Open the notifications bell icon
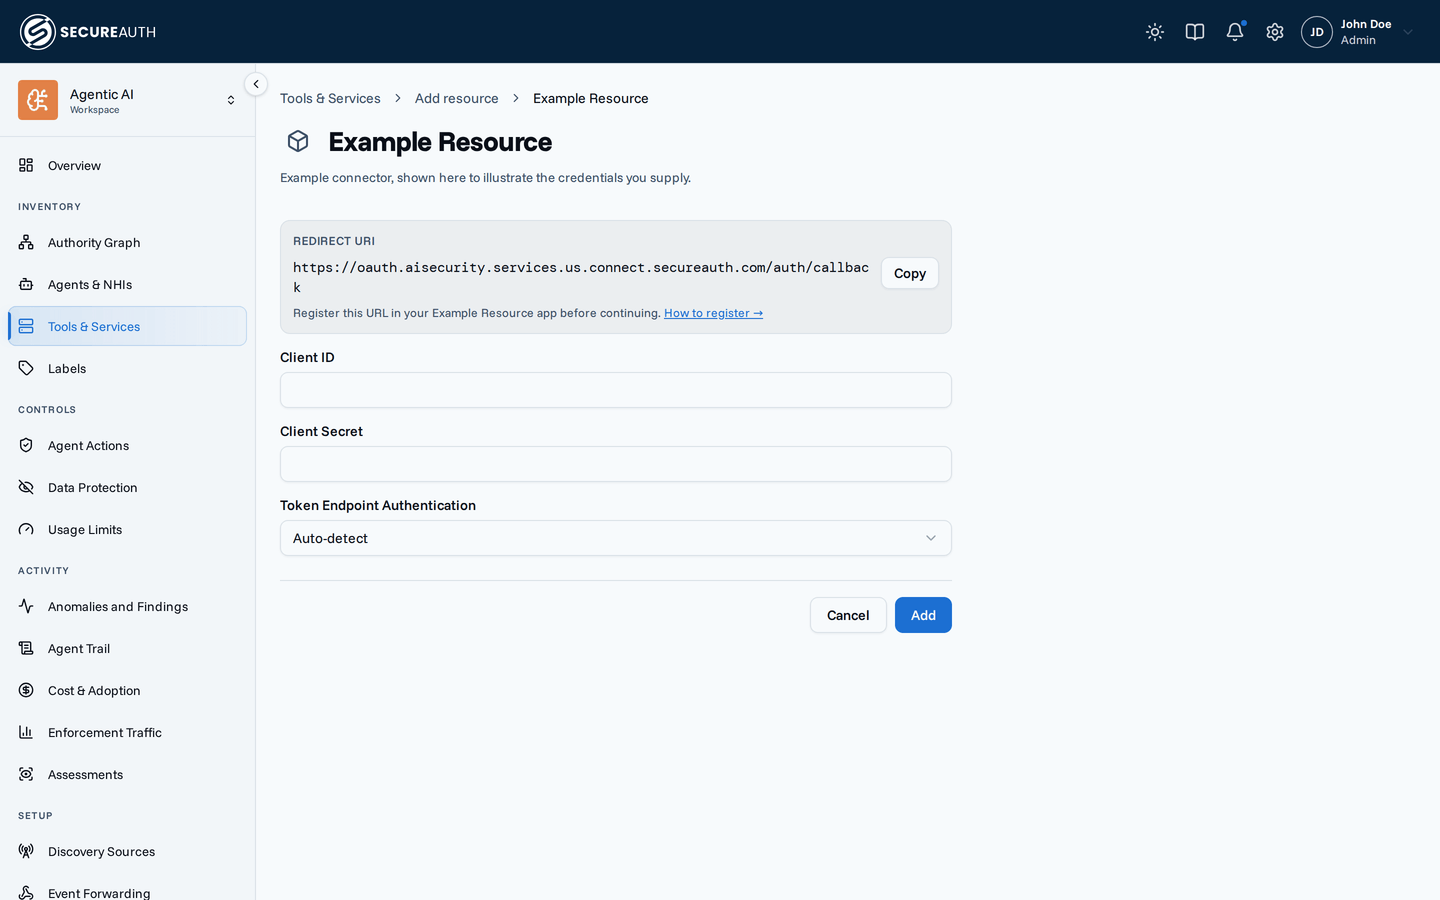The width and height of the screenshot is (1440, 900). pyautogui.click(x=1235, y=32)
